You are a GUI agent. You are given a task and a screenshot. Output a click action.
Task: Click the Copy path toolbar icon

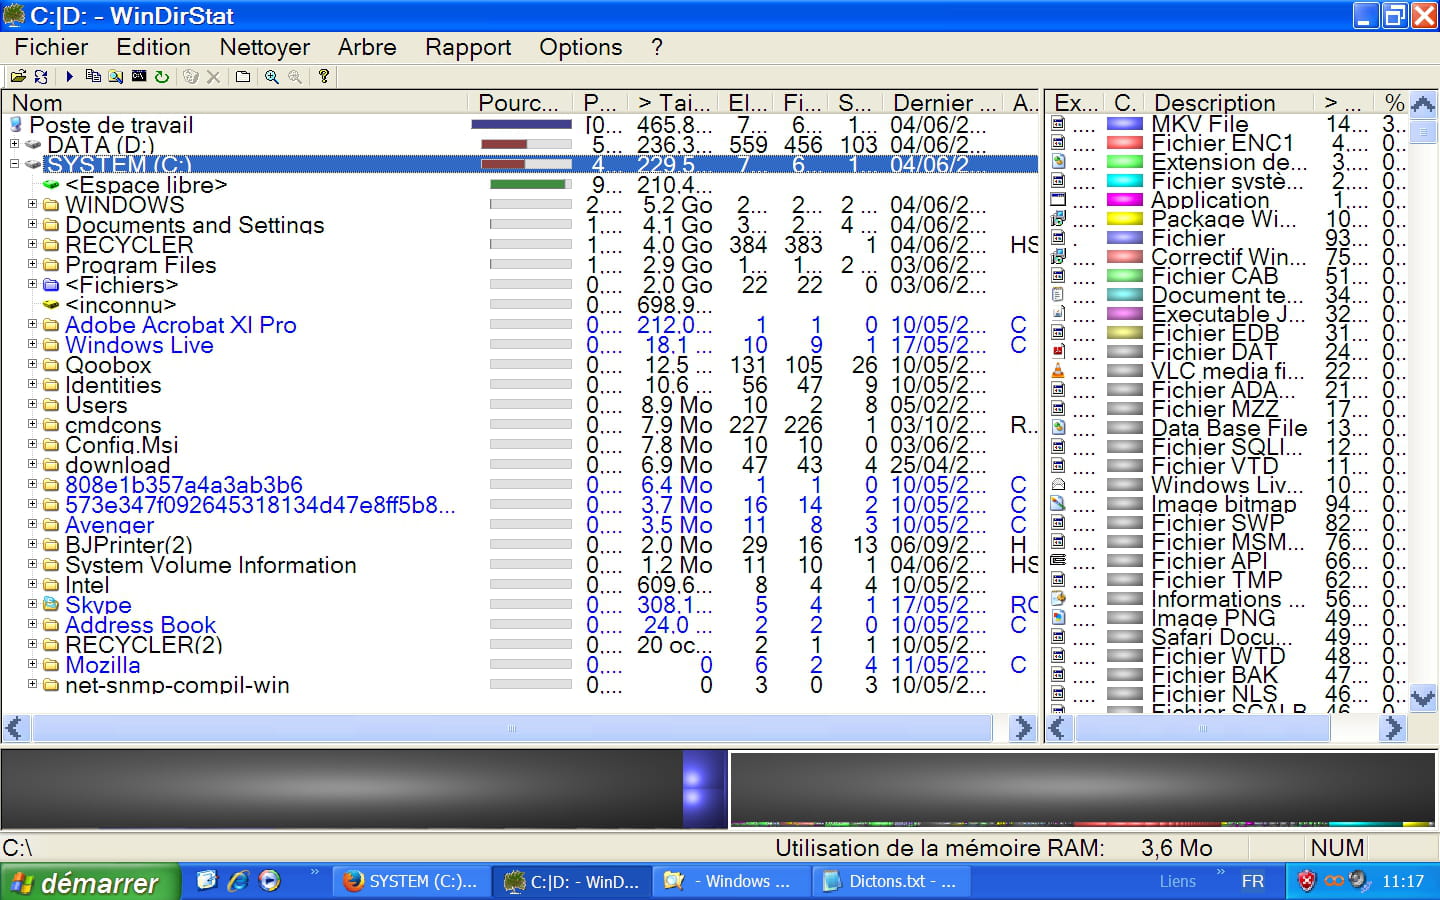(93, 76)
